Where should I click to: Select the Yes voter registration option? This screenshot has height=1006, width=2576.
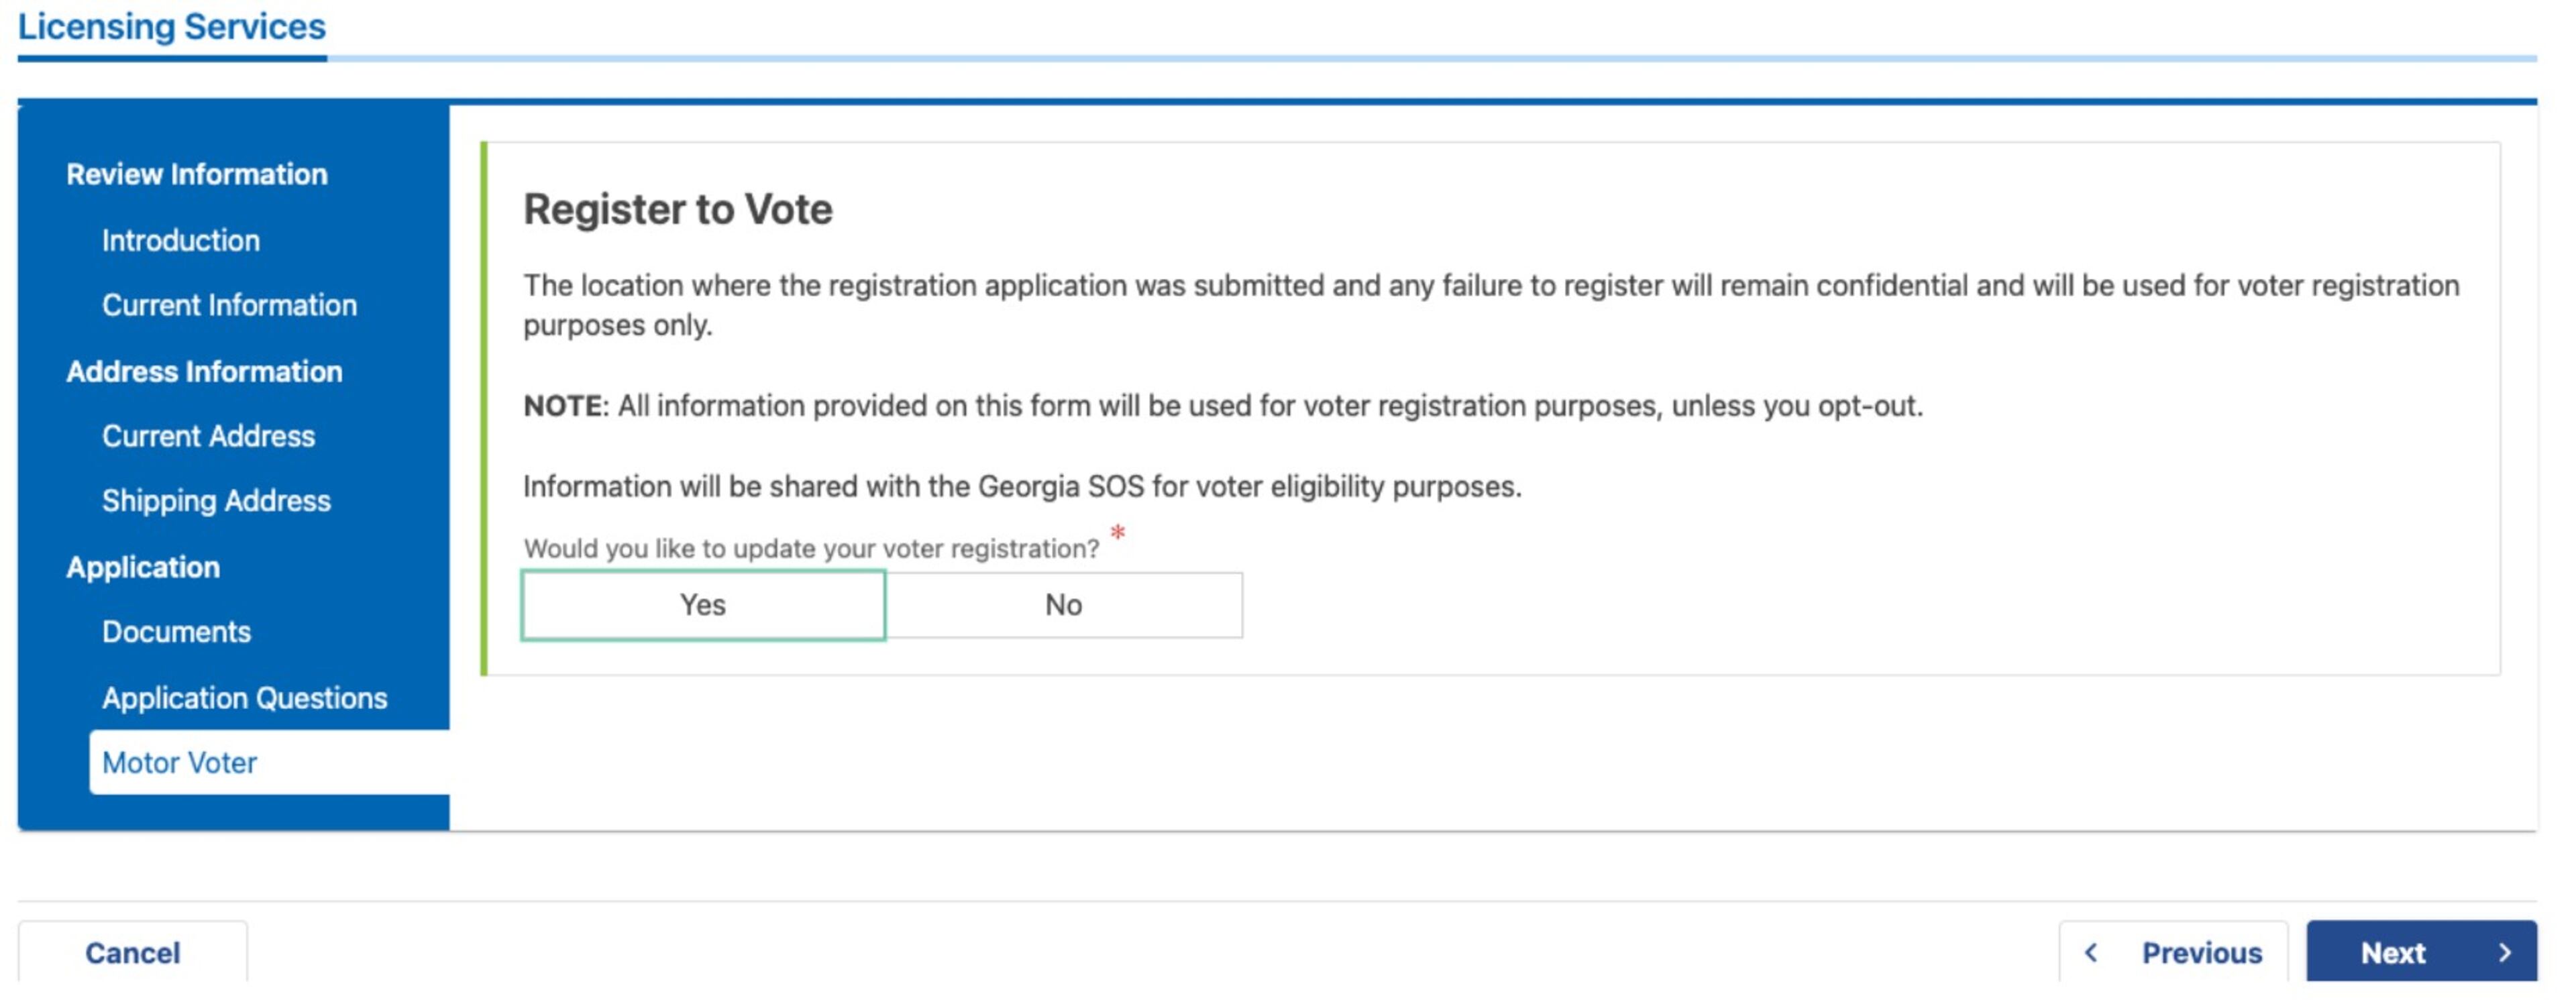(x=703, y=604)
